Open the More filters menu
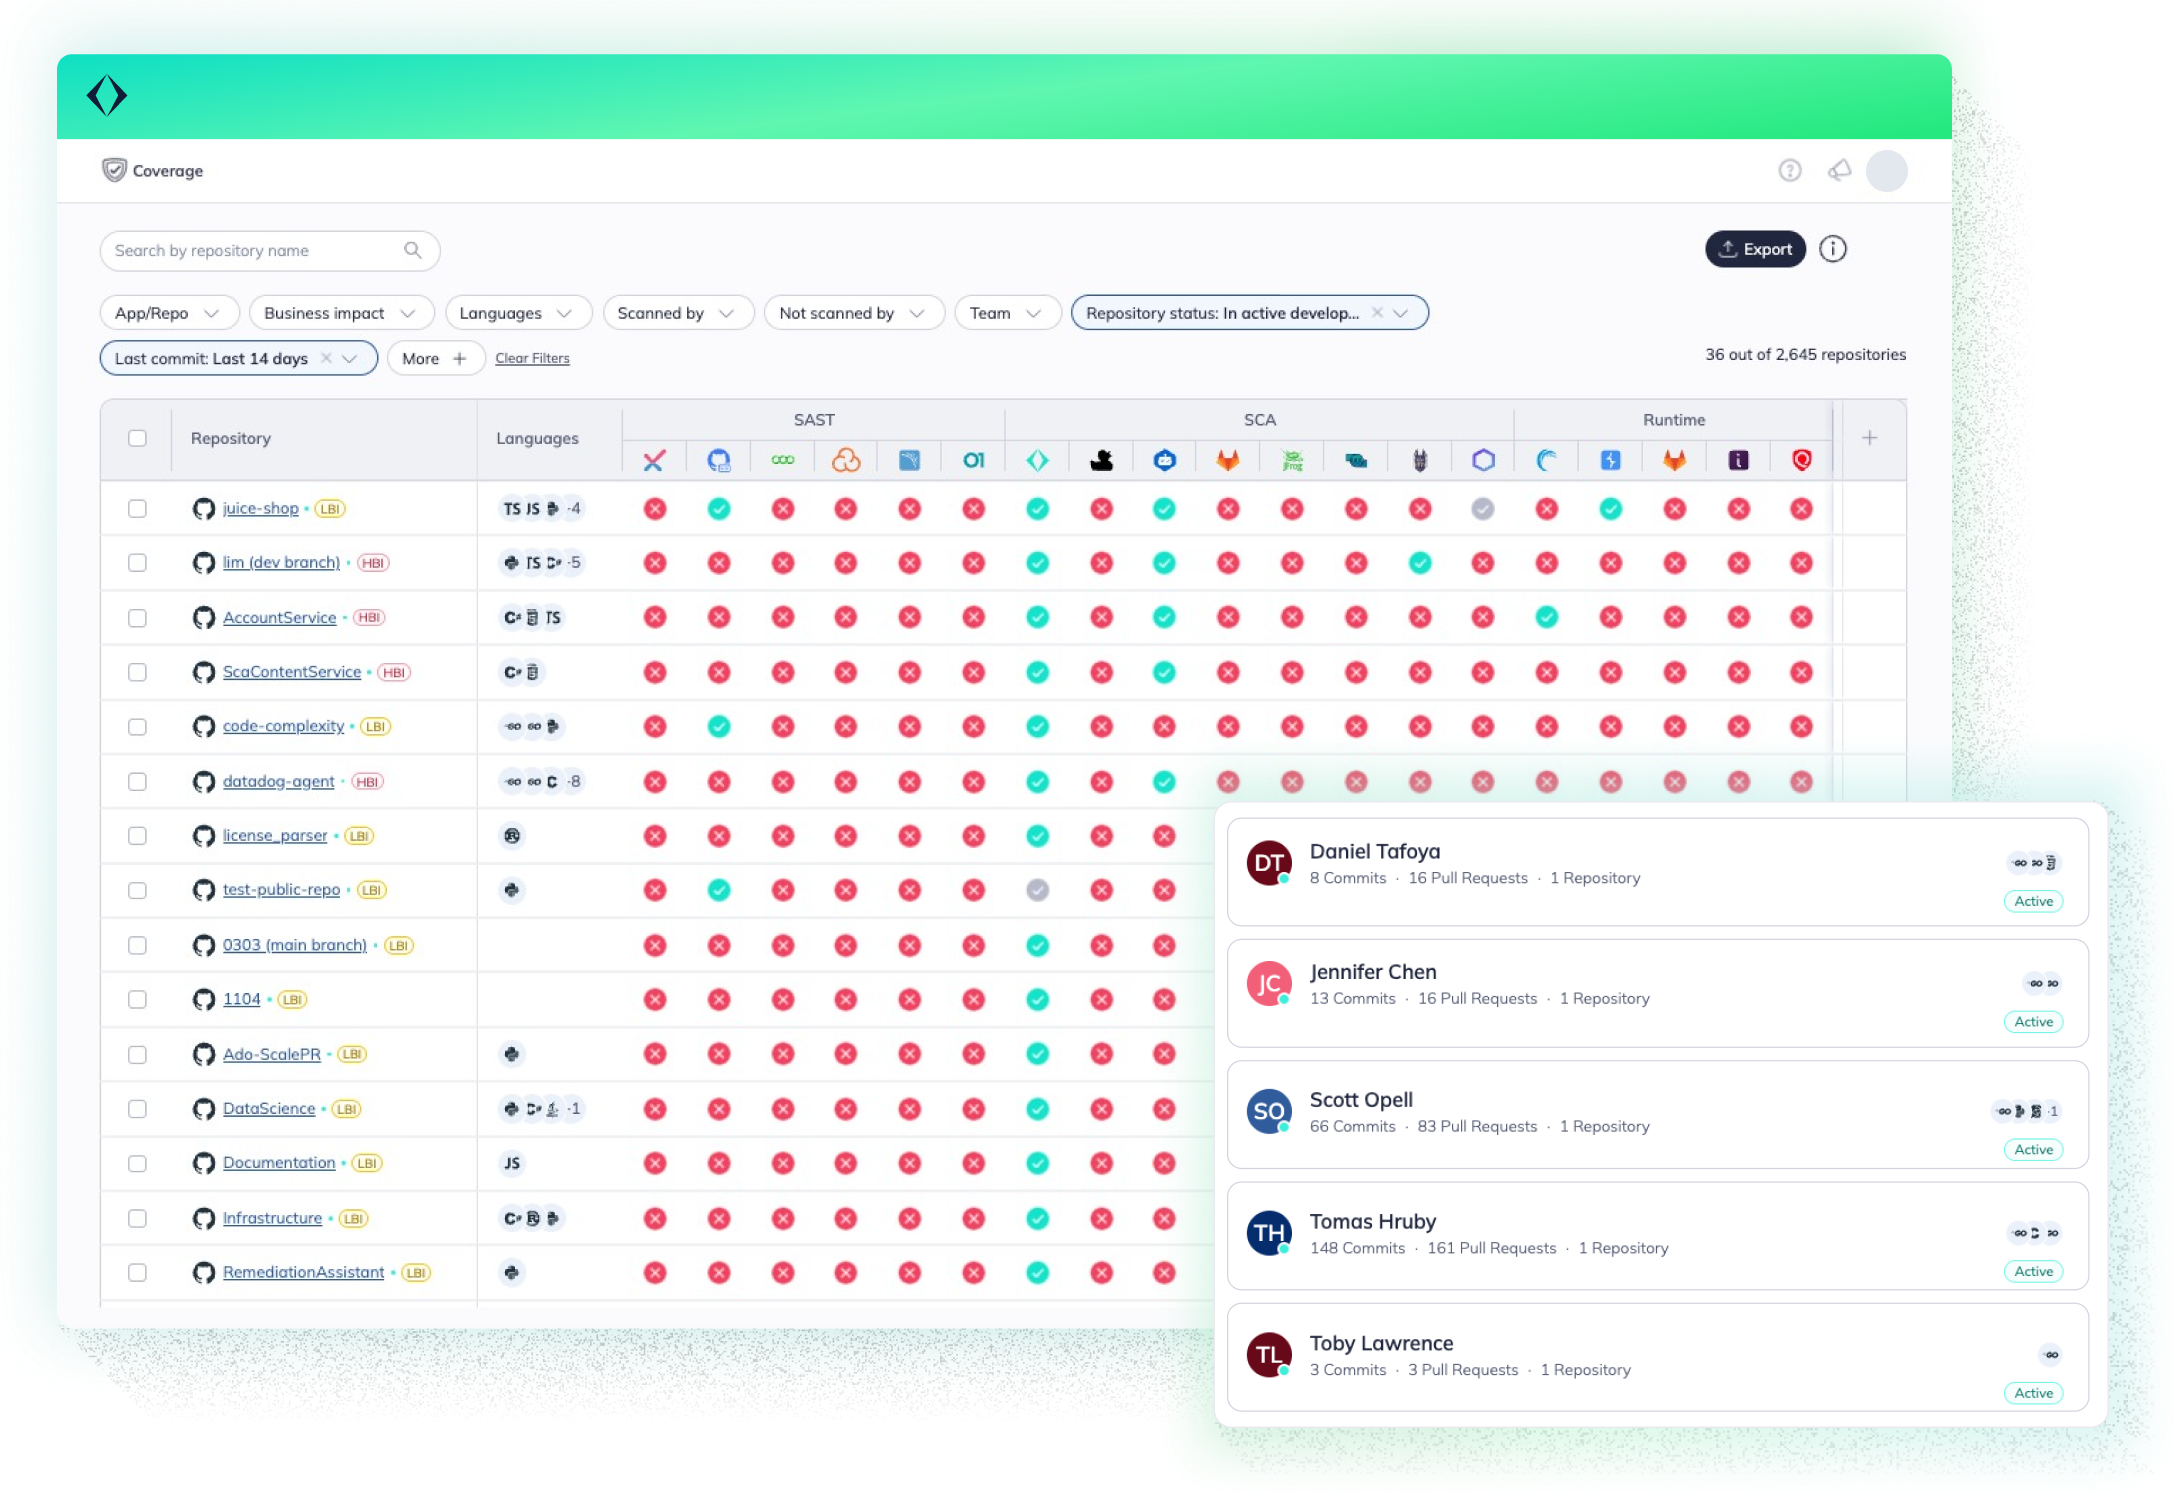 coord(434,358)
